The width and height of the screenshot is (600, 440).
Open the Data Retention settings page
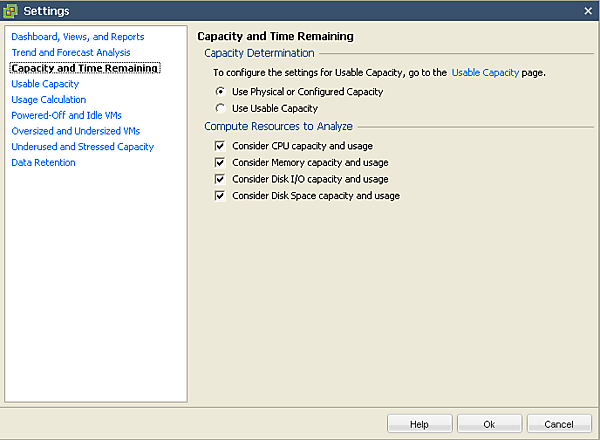(43, 163)
